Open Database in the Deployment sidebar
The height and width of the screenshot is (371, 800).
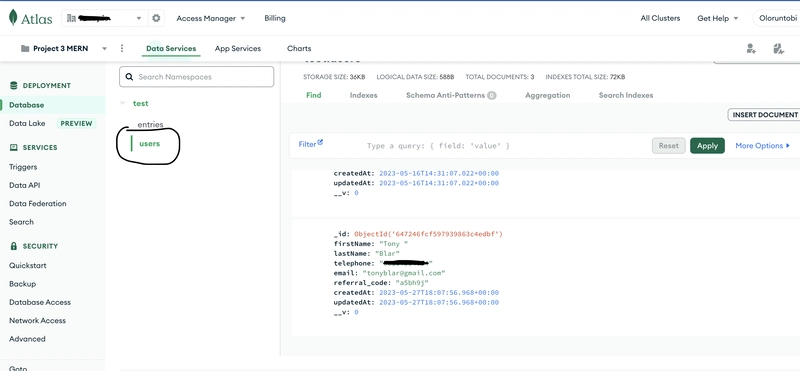coord(27,105)
